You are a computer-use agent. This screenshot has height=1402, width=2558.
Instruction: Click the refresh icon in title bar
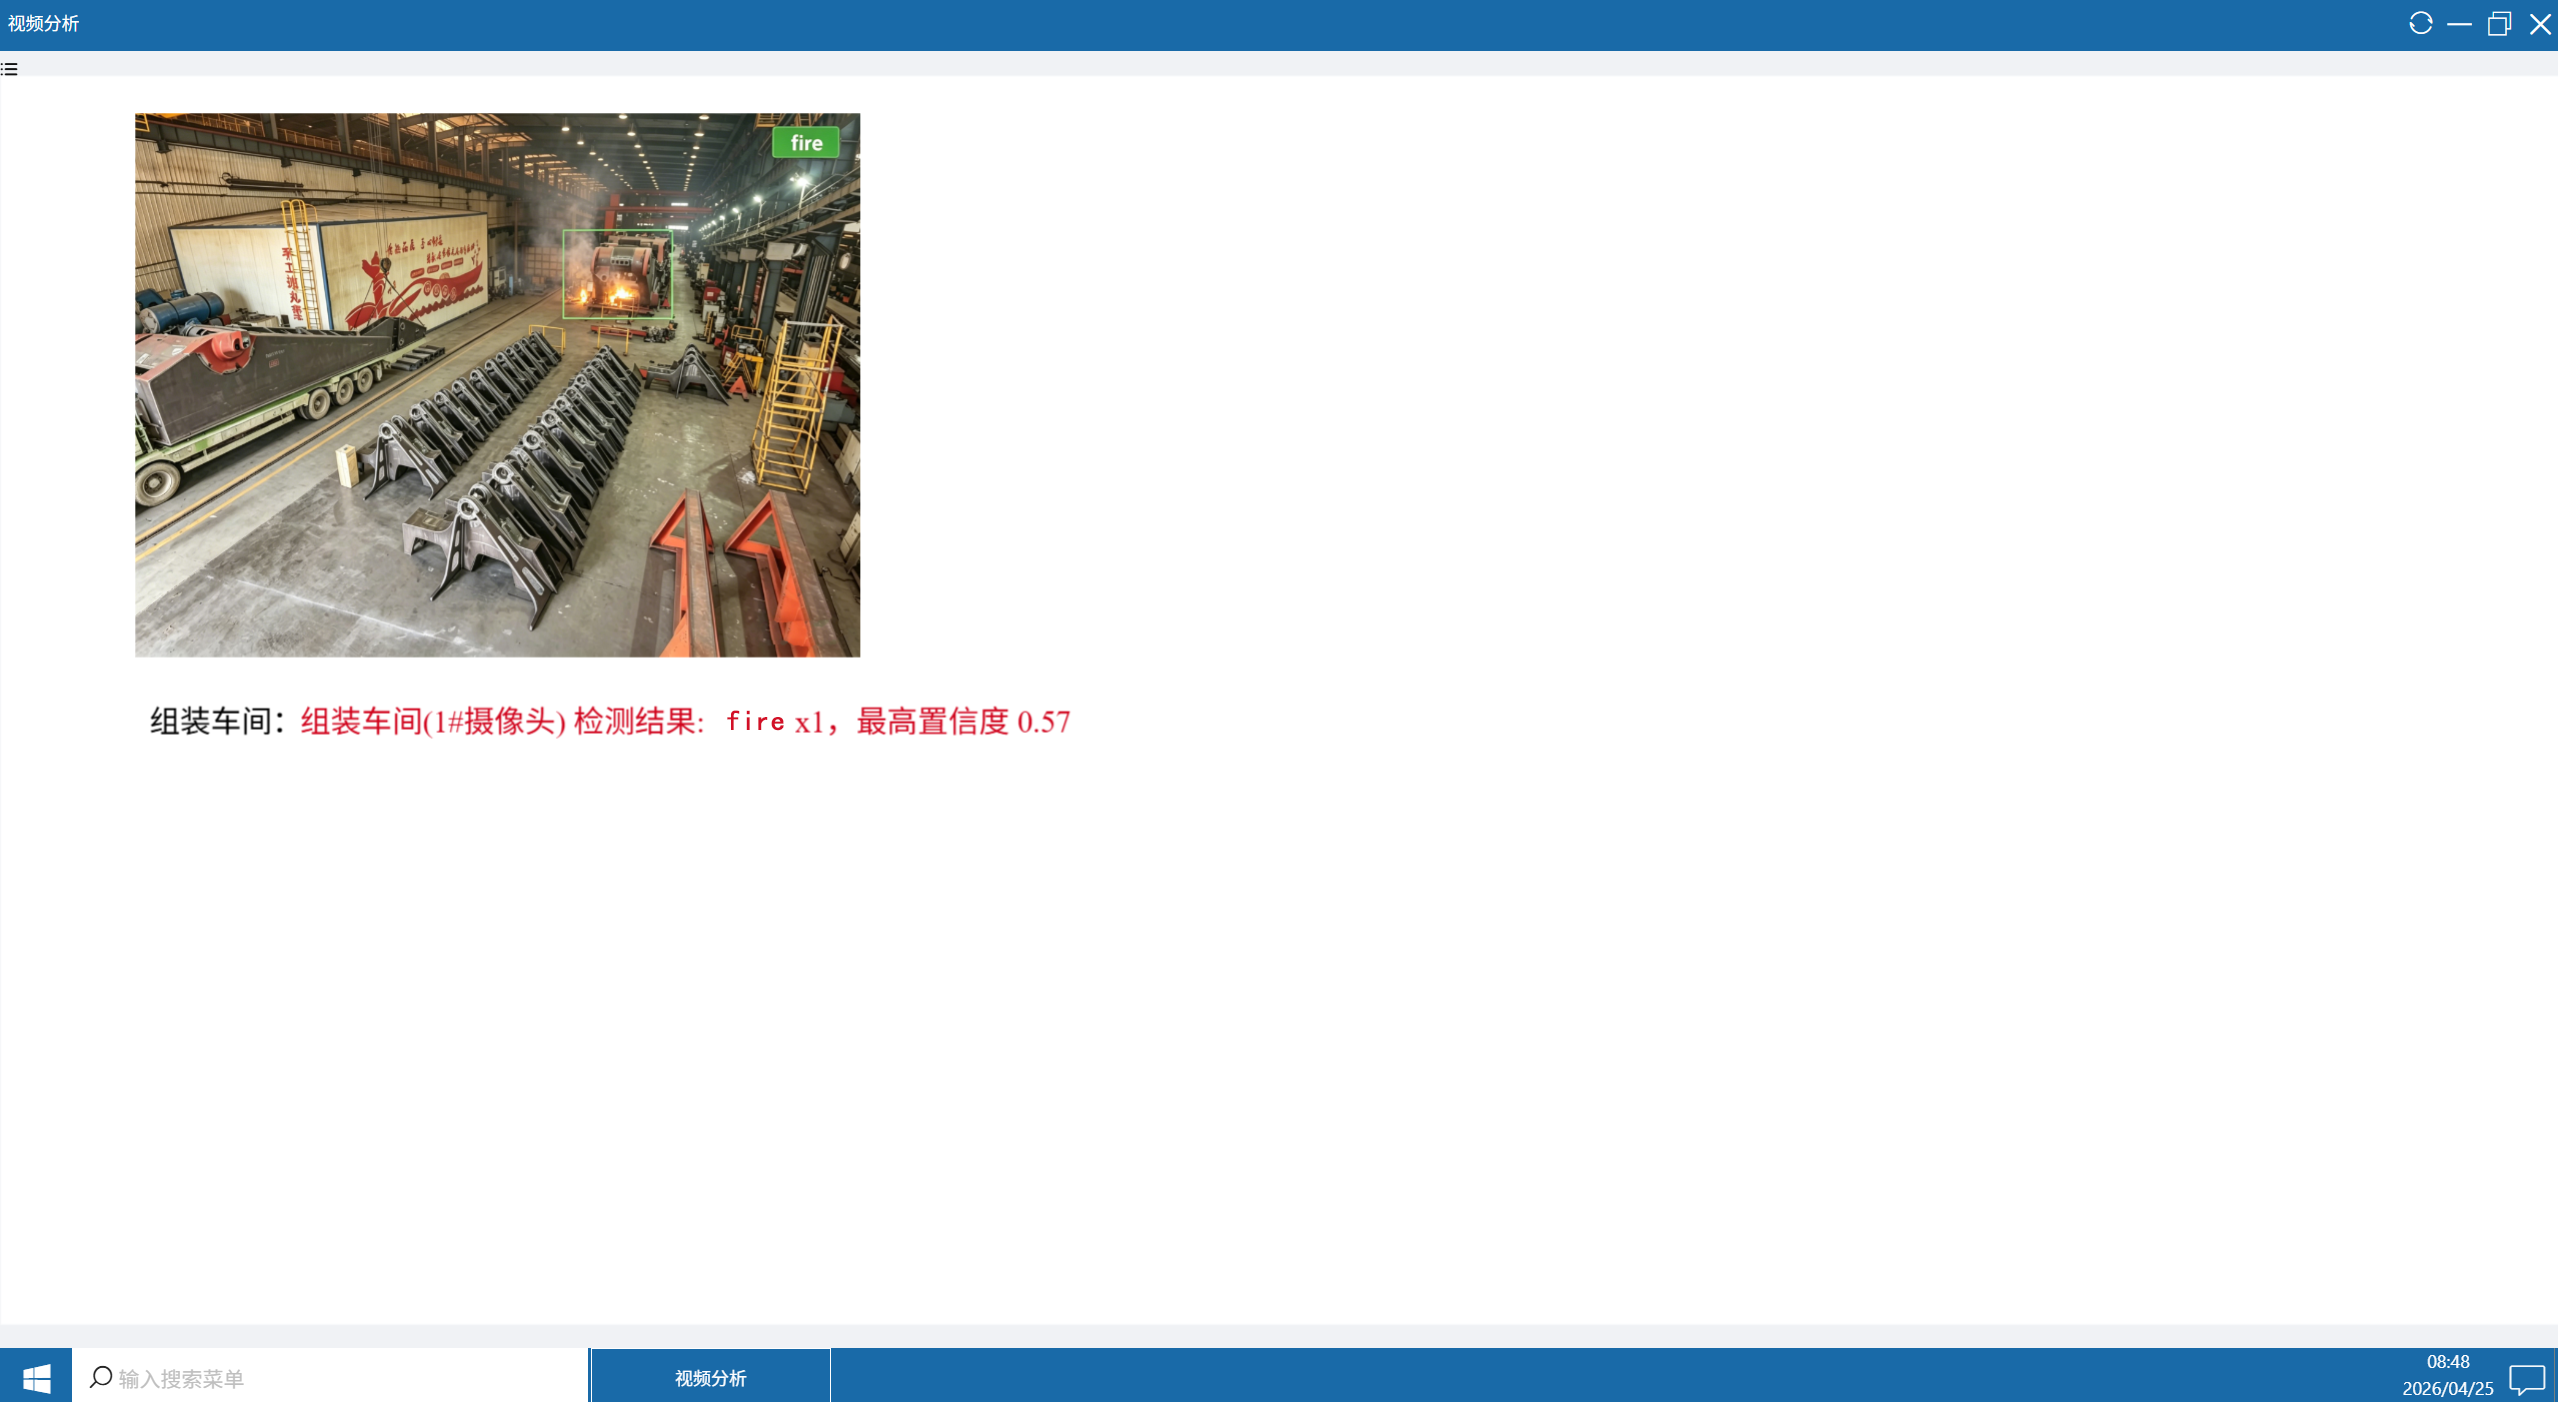pos(2420,23)
